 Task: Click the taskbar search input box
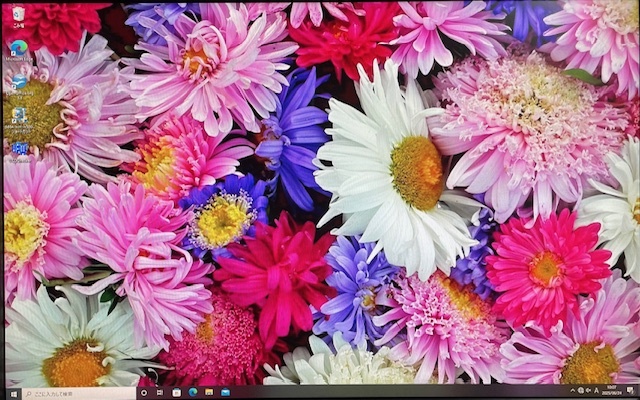pos(79,394)
